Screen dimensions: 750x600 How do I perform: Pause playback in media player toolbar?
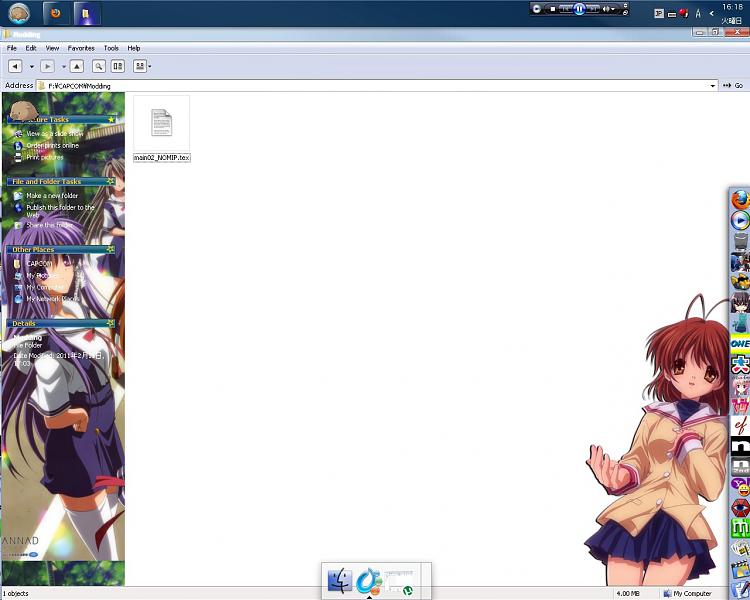[579, 9]
